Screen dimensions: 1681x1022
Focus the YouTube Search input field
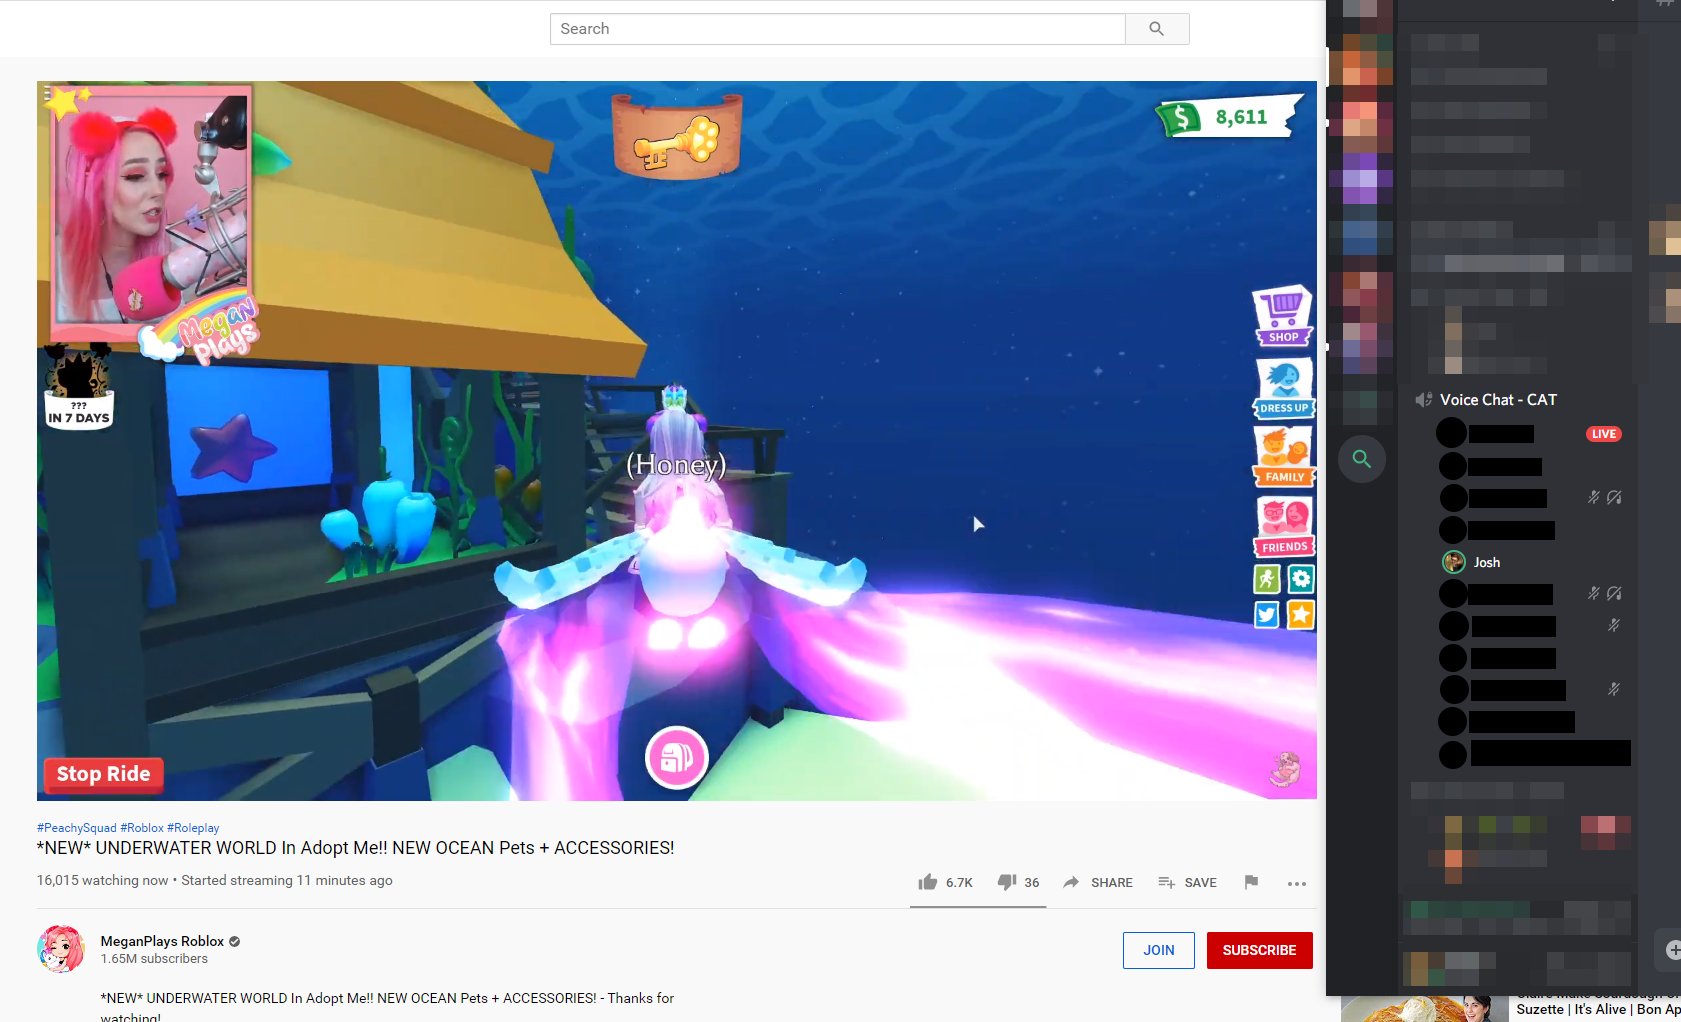coord(838,29)
